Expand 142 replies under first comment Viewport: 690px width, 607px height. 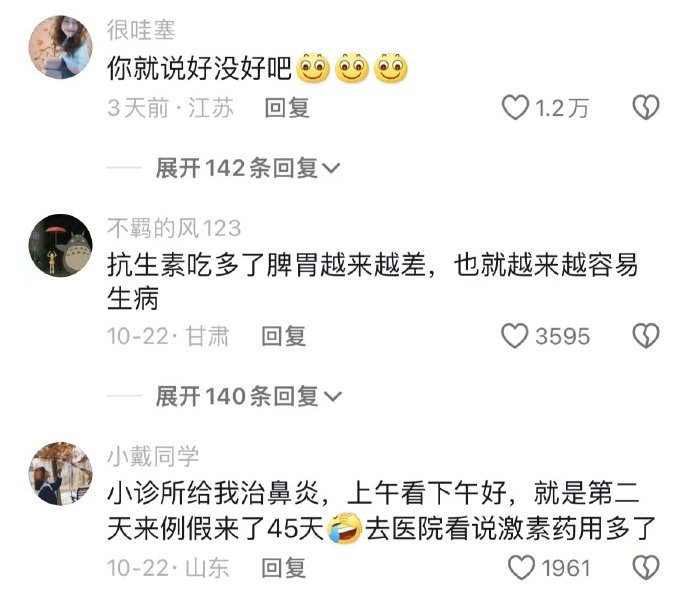coord(247,168)
